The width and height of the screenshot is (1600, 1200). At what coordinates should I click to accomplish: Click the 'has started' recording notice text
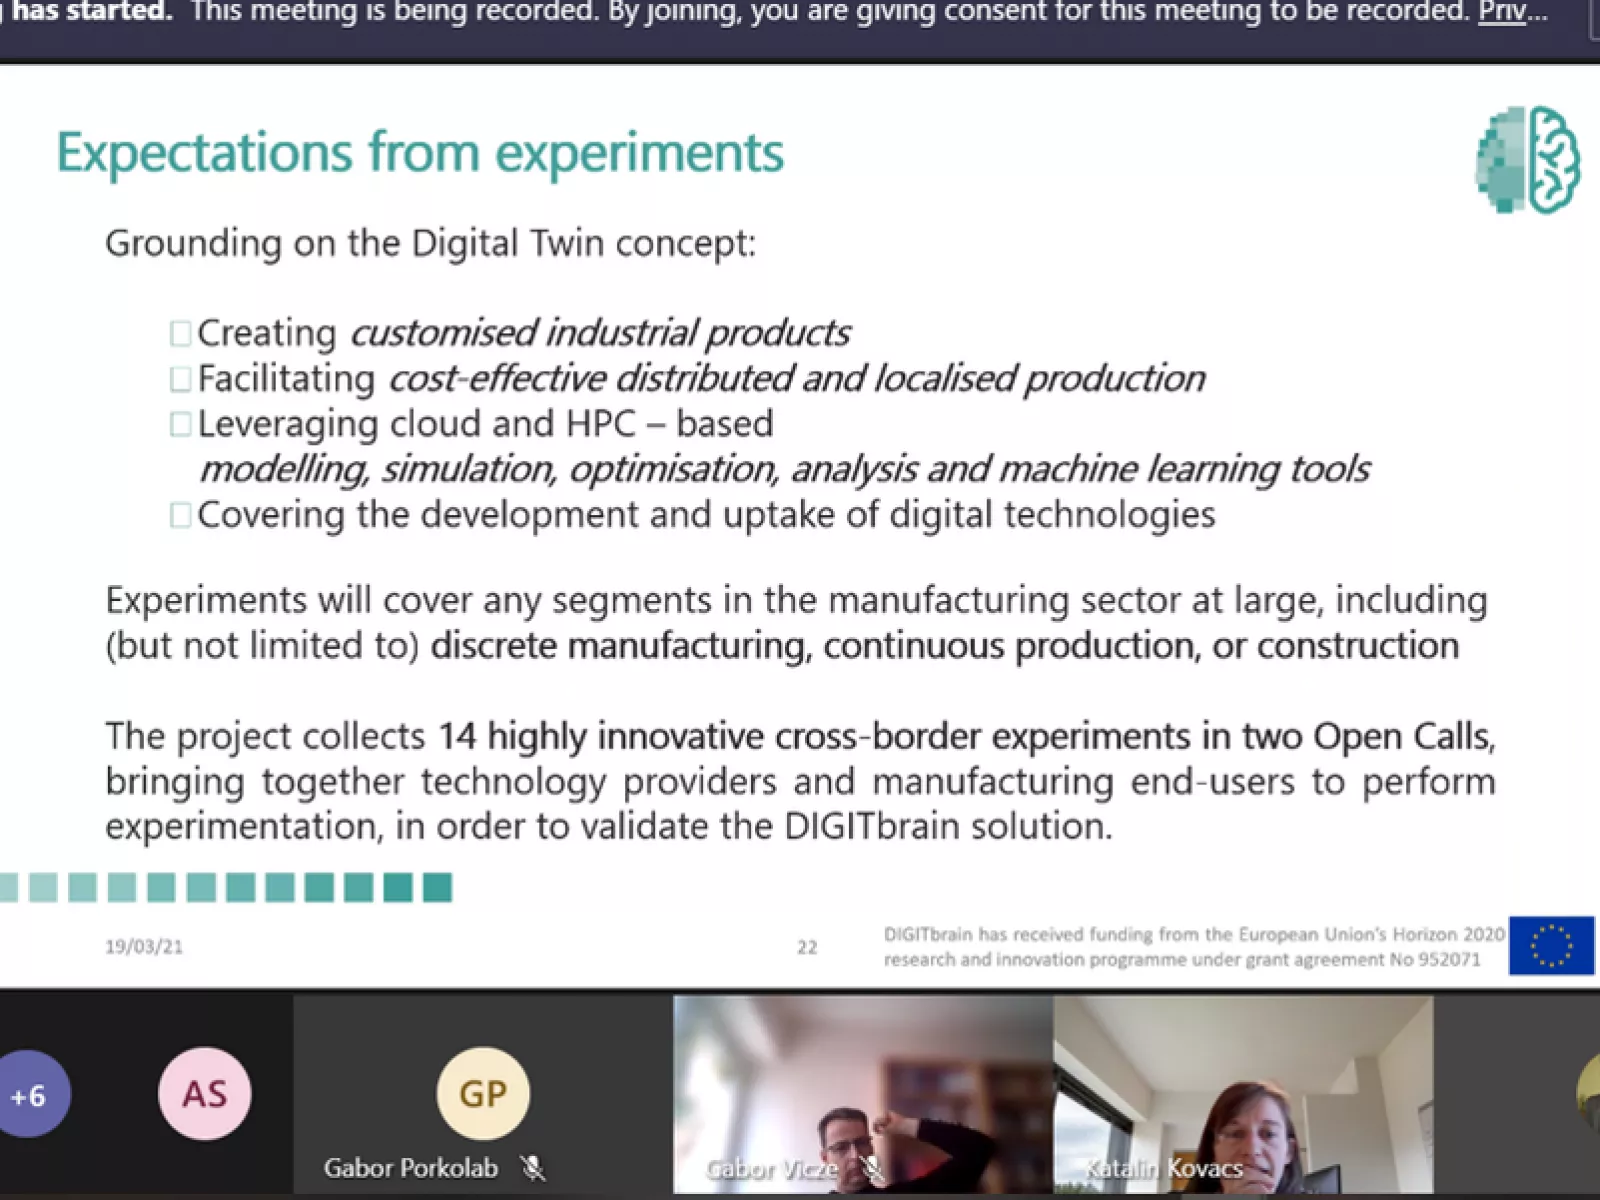pos(90,12)
